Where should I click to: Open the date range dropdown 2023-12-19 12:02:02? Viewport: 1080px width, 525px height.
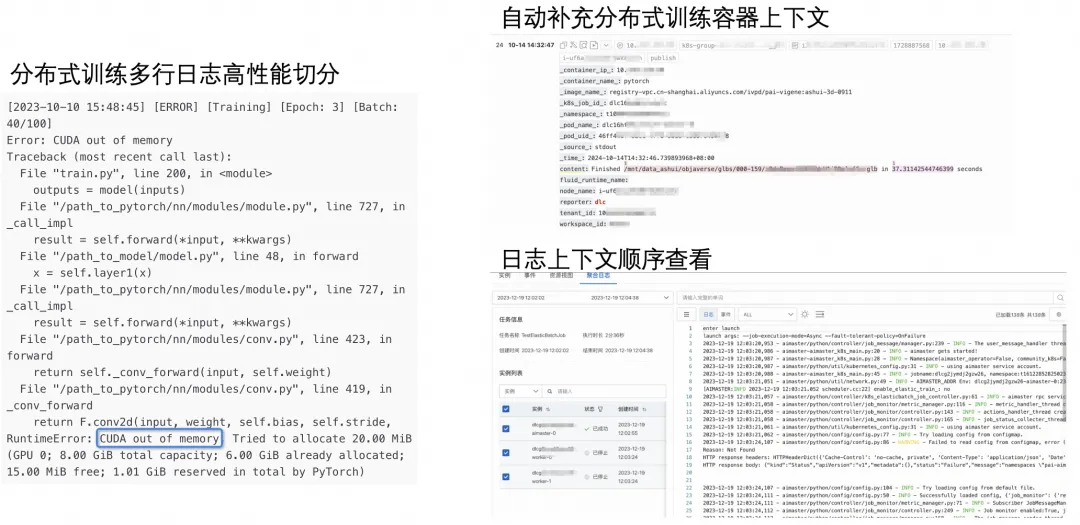tap(583, 298)
